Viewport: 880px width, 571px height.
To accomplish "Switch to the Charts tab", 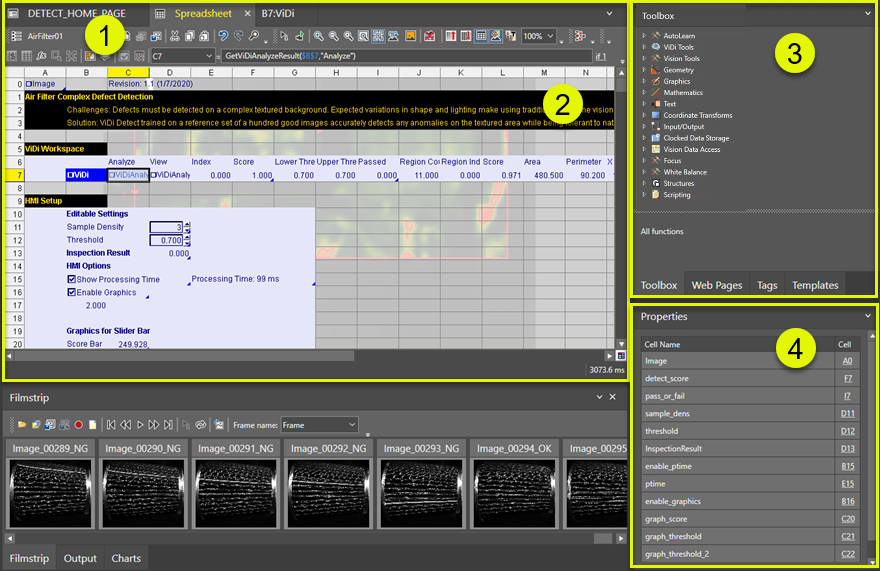I will click(126, 558).
